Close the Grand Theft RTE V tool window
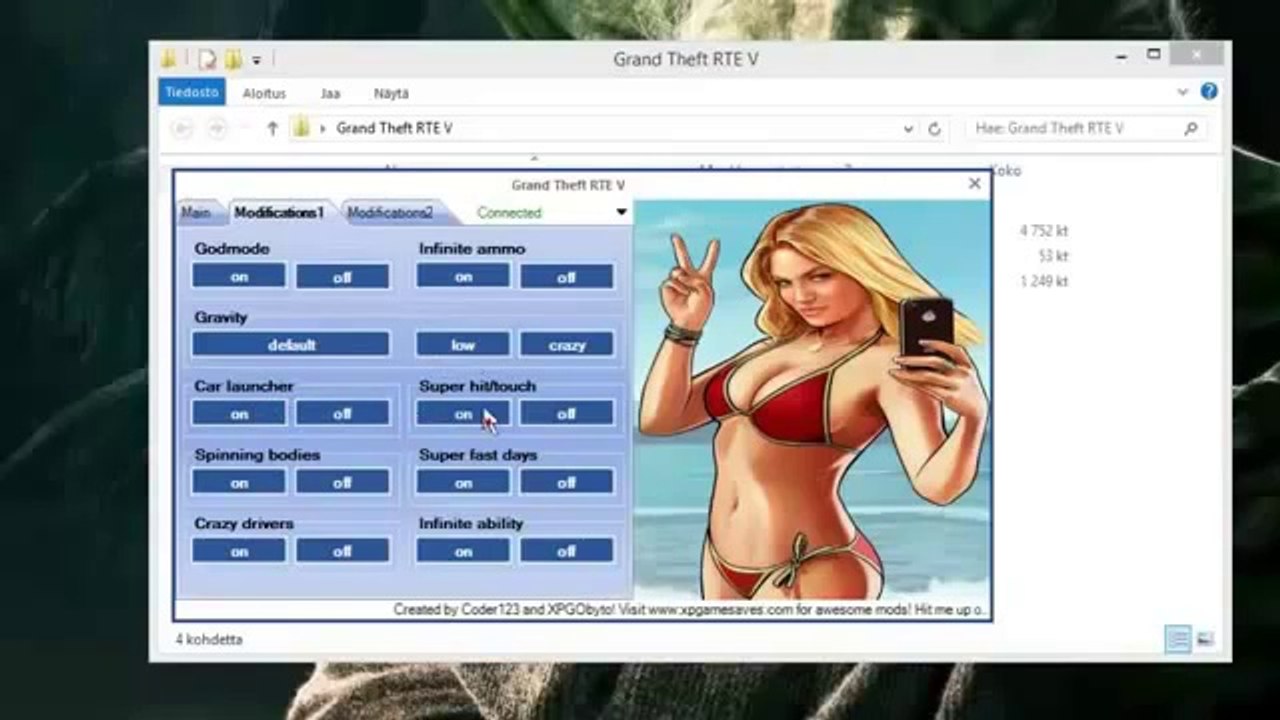Screen dimensions: 1280x720 [x=975, y=184]
